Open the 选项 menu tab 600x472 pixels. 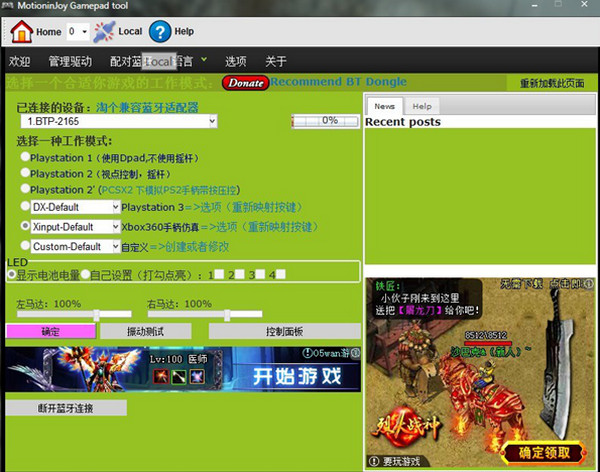pyautogui.click(x=236, y=61)
